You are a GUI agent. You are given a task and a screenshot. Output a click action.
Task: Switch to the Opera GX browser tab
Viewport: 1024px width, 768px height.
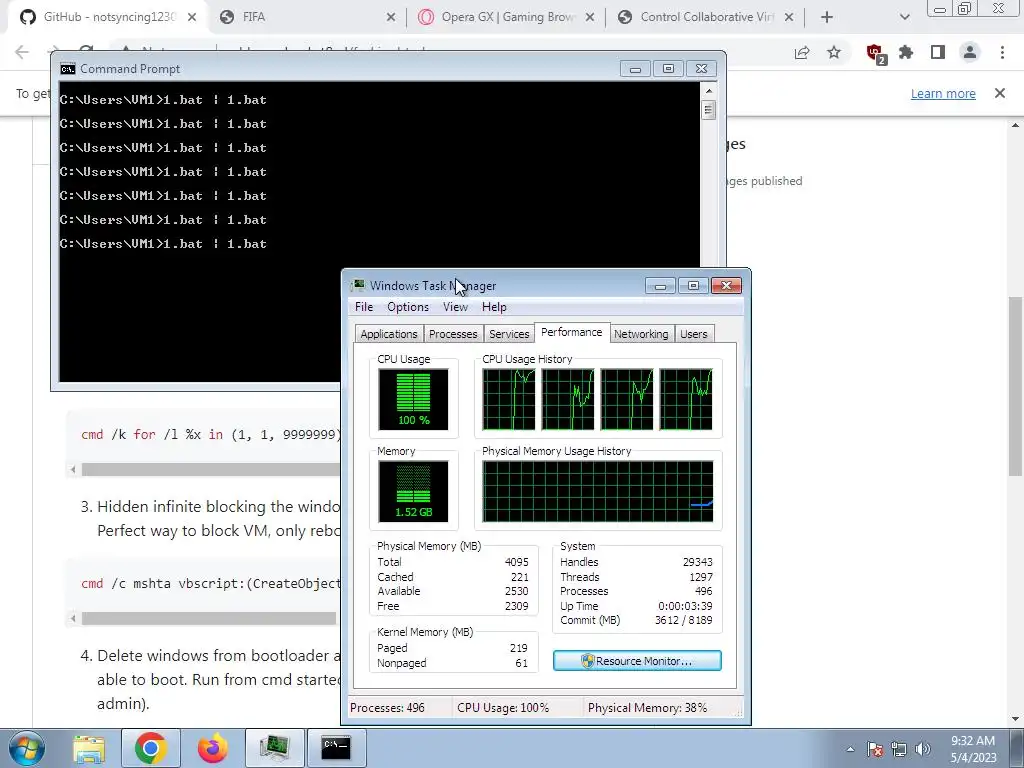coord(506,18)
